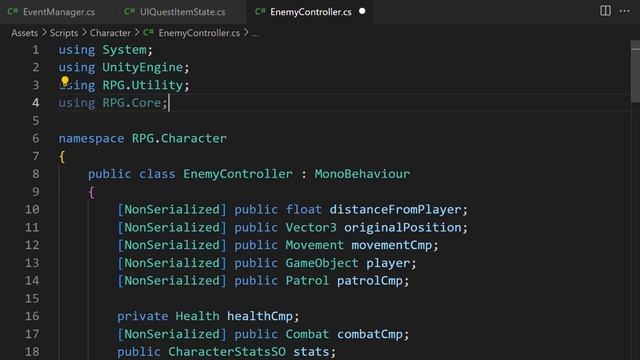Click the 'player' field name
Screen dimensions: 640x360
click(388, 263)
